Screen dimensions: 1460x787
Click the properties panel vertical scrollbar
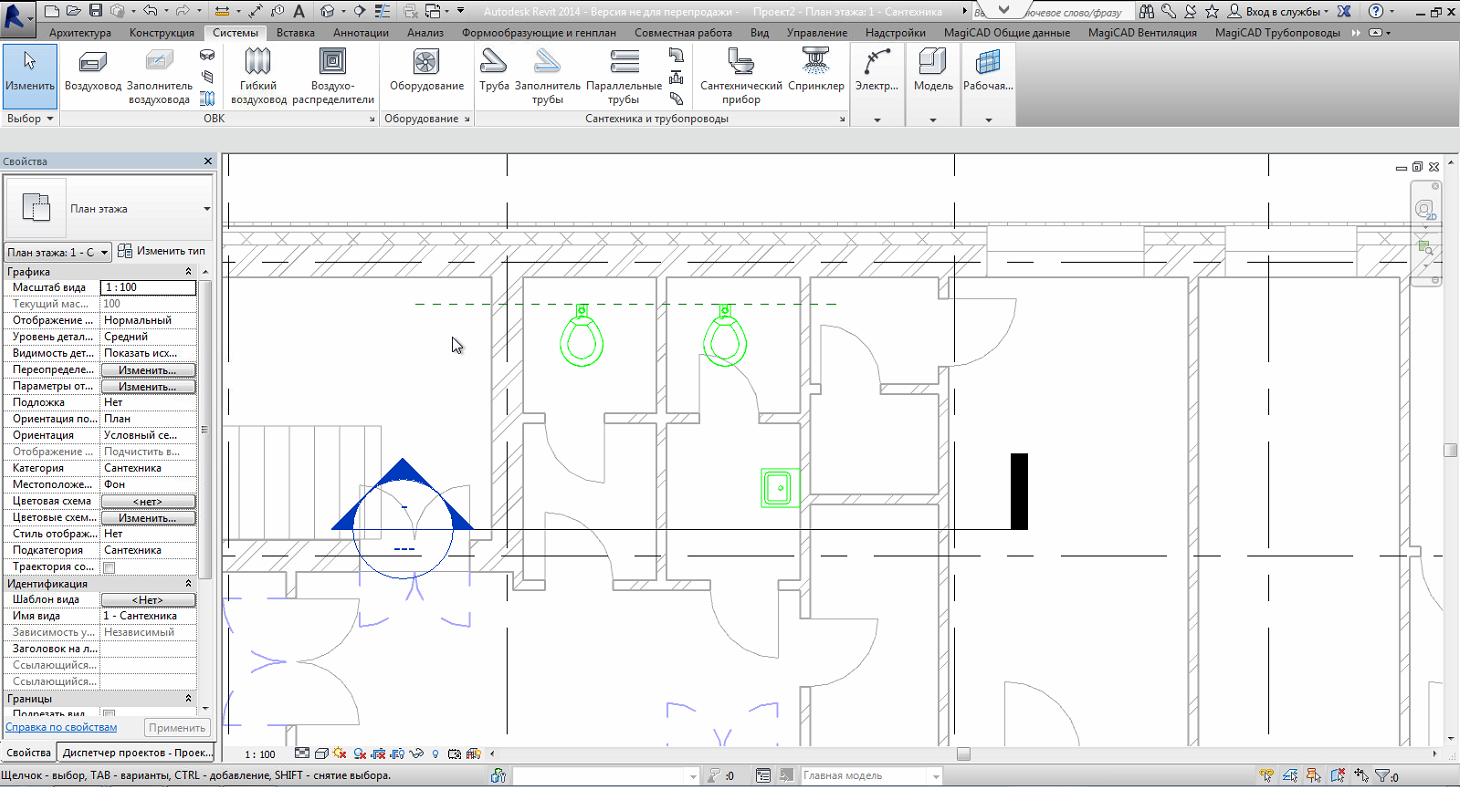tap(205, 430)
